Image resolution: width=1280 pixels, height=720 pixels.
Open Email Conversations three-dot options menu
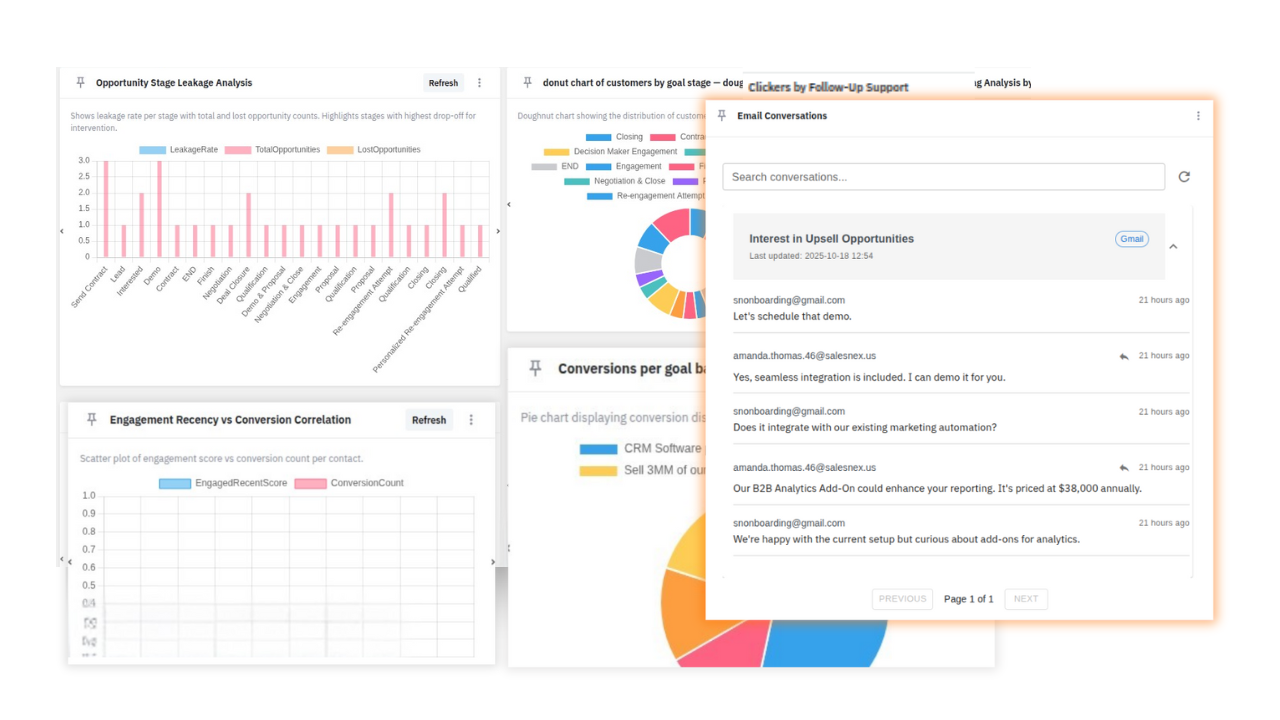(1198, 116)
